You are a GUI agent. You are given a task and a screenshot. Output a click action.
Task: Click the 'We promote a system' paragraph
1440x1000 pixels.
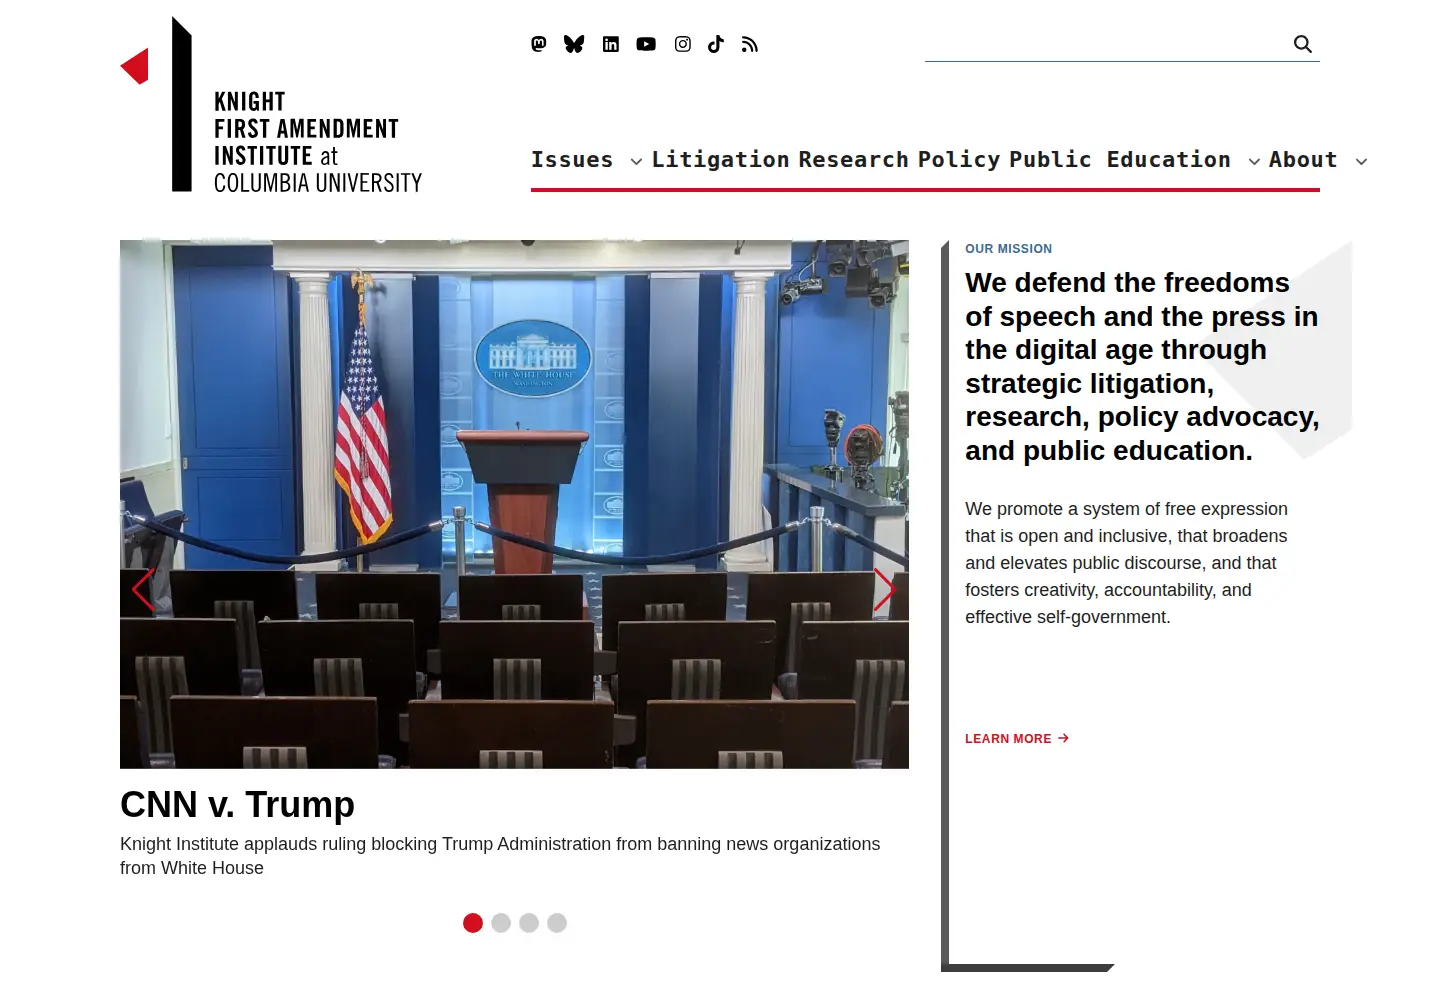(x=1126, y=563)
